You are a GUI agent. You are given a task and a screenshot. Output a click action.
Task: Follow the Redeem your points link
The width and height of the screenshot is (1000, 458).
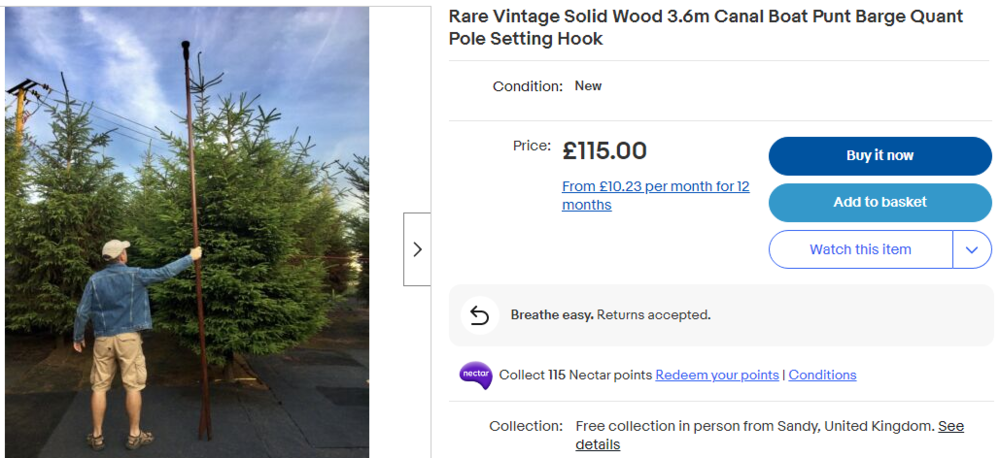coord(717,375)
